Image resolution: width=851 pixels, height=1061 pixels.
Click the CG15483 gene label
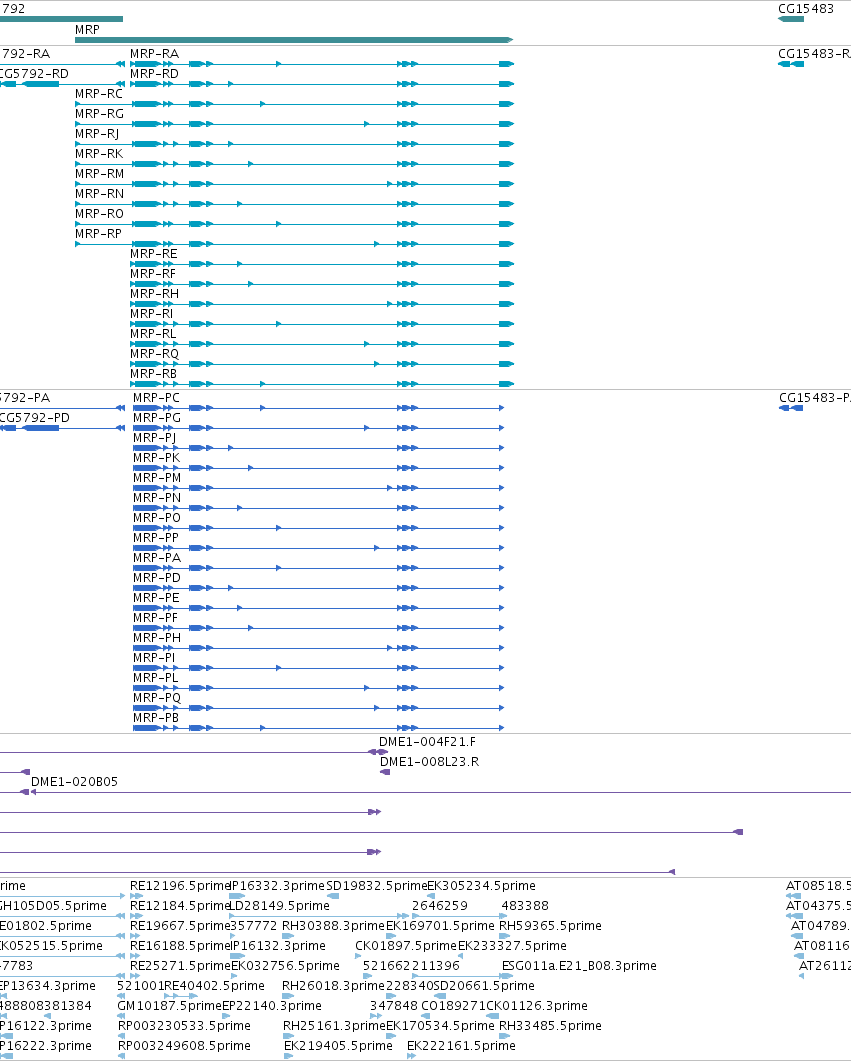tap(806, 9)
